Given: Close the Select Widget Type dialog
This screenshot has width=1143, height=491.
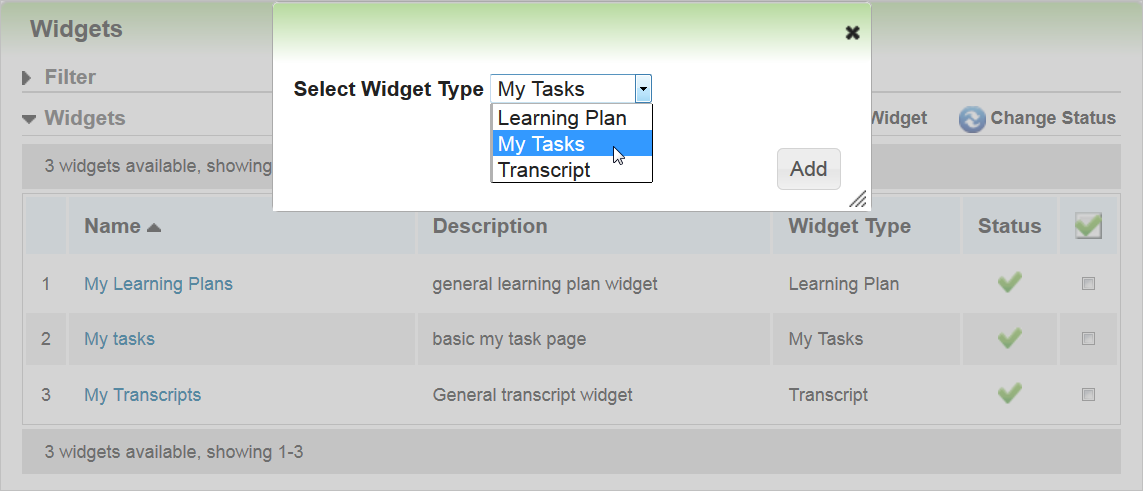Looking at the screenshot, I should pyautogui.click(x=852, y=33).
